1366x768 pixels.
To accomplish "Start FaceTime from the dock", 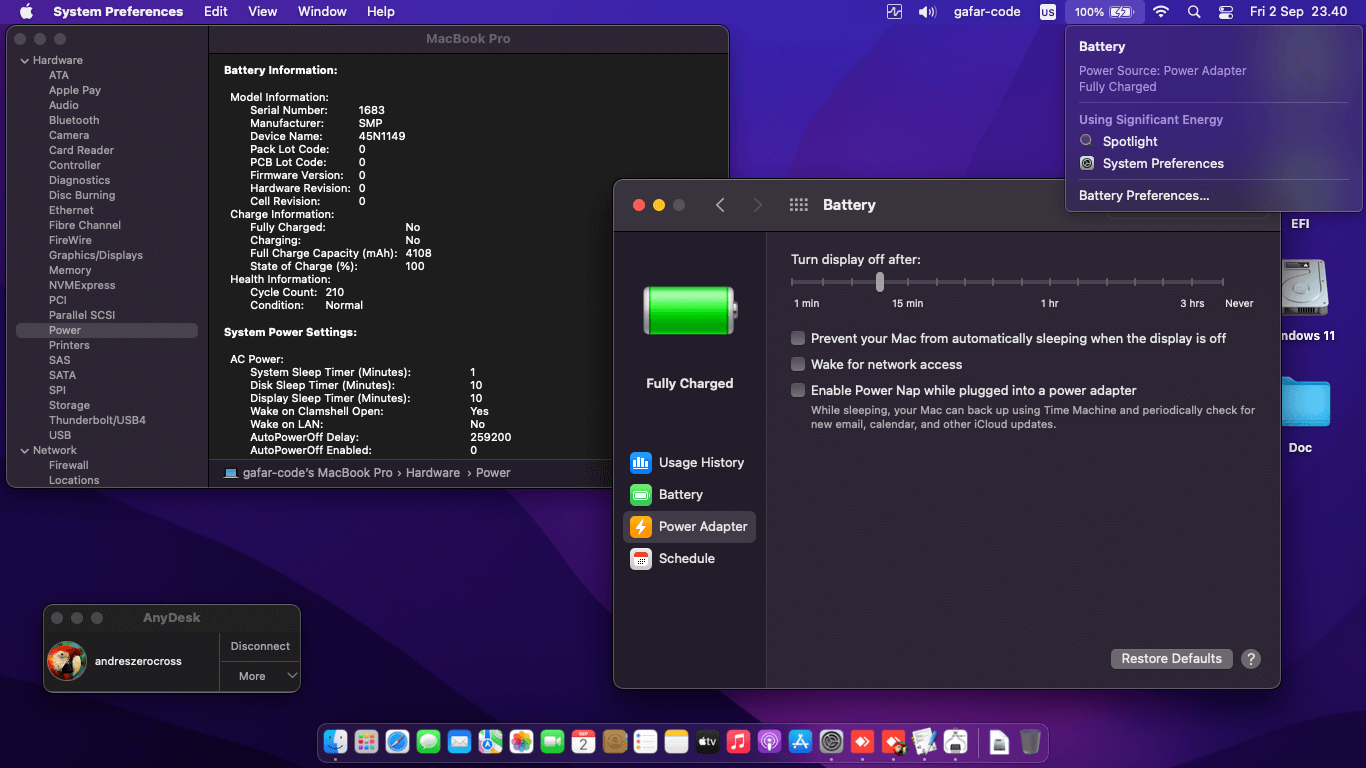I will coord(552,742).
